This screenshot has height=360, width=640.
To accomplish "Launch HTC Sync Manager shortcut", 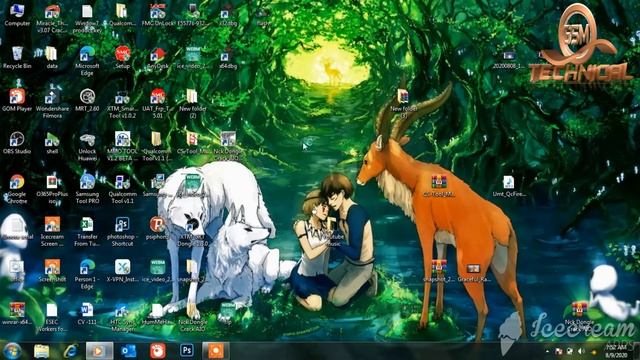I will coord(122,317).
